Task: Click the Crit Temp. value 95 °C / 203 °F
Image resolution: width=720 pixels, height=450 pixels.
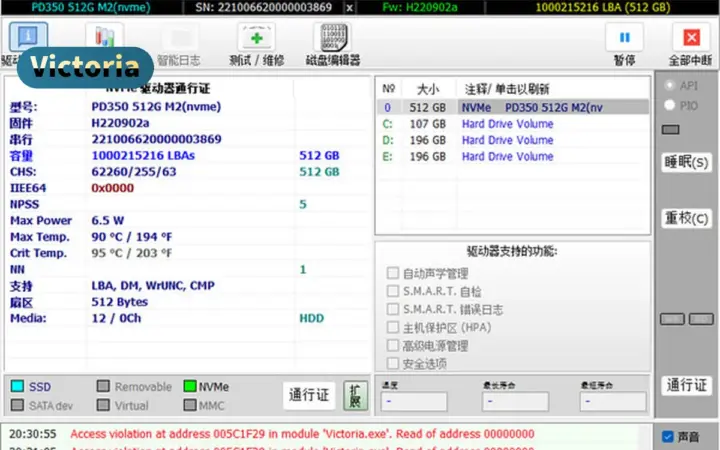Action: (131, 253)
